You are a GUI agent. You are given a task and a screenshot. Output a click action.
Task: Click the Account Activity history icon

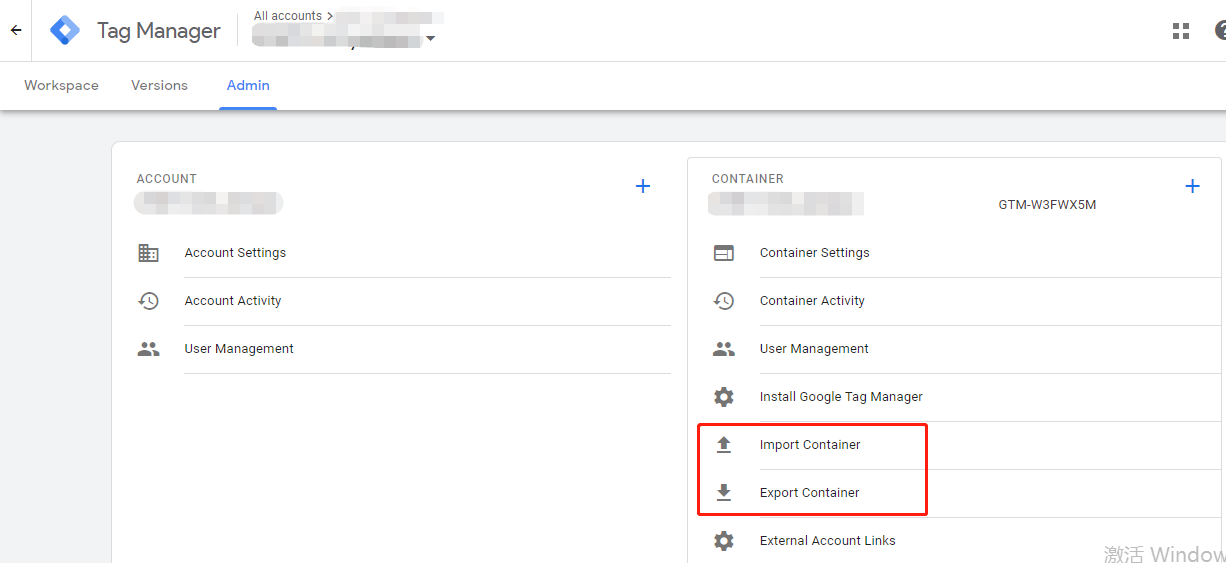[148, 301]
